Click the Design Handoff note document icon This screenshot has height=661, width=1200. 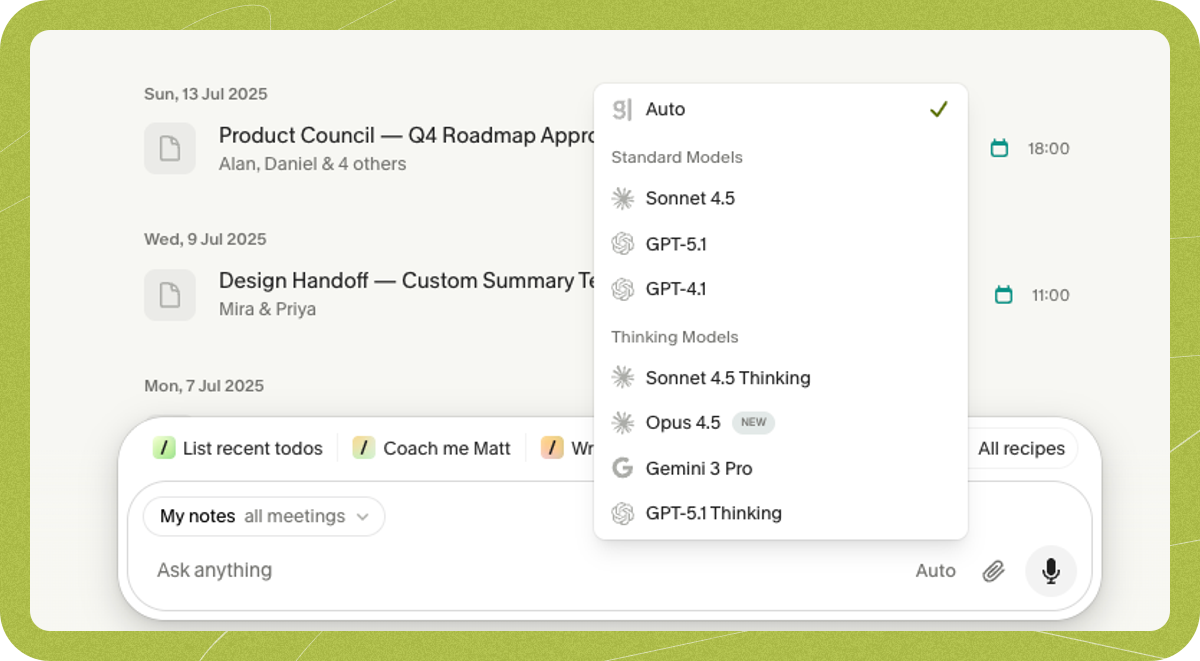[x=170, y=295]
